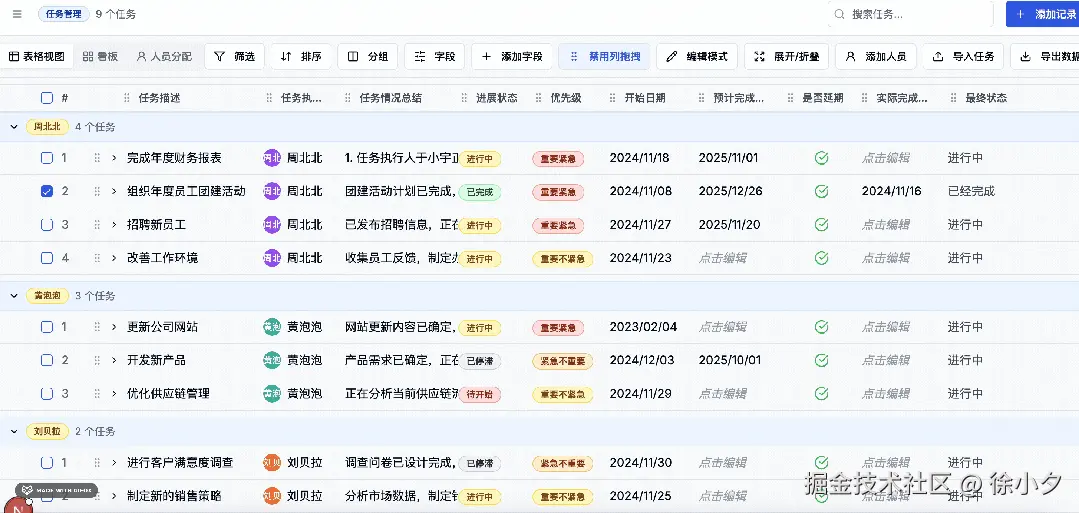Click row drag handle for 优化供应链管理
The image size is (1080, 514).
pos(97,393)
